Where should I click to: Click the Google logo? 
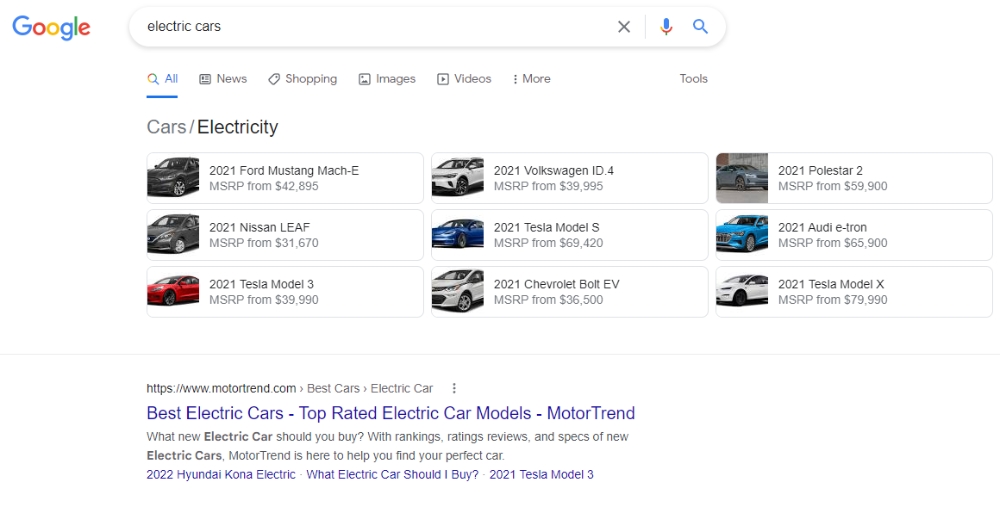[x=51, y=27]
